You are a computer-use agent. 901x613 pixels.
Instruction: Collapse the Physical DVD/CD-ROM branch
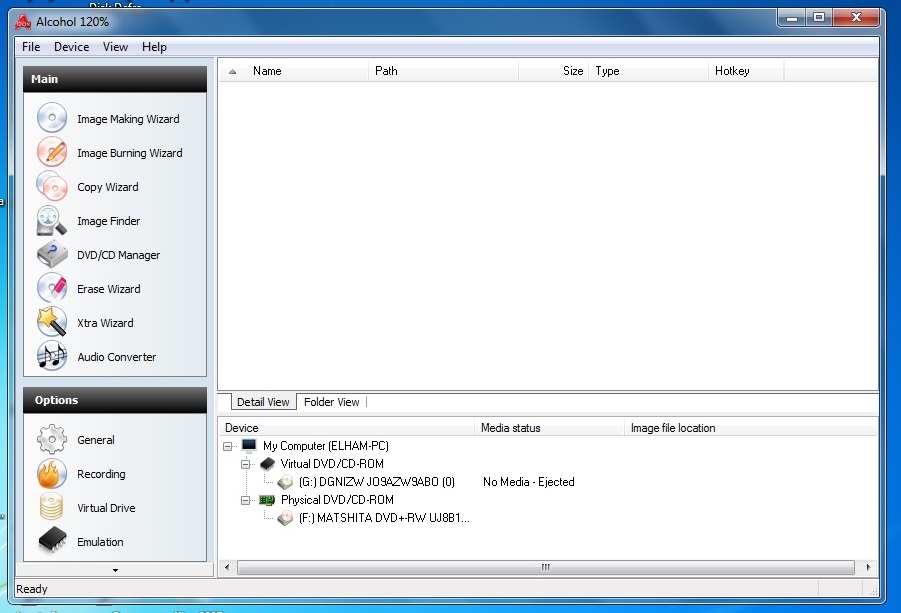(x=245, y=500)
